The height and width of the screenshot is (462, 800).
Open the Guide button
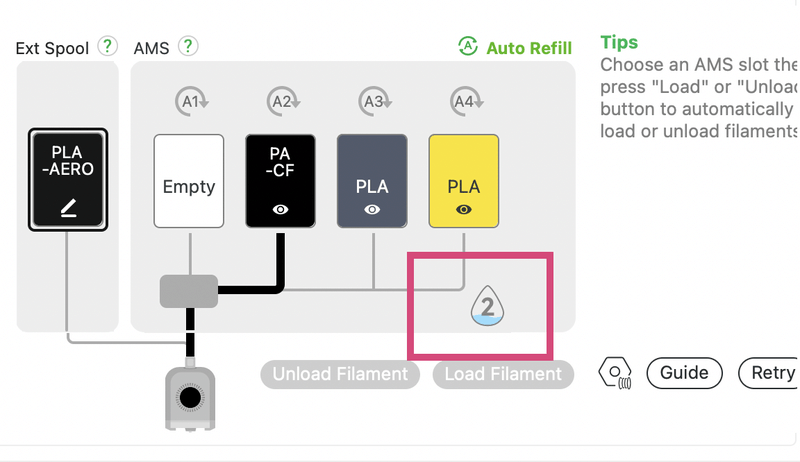pos(684,373)
